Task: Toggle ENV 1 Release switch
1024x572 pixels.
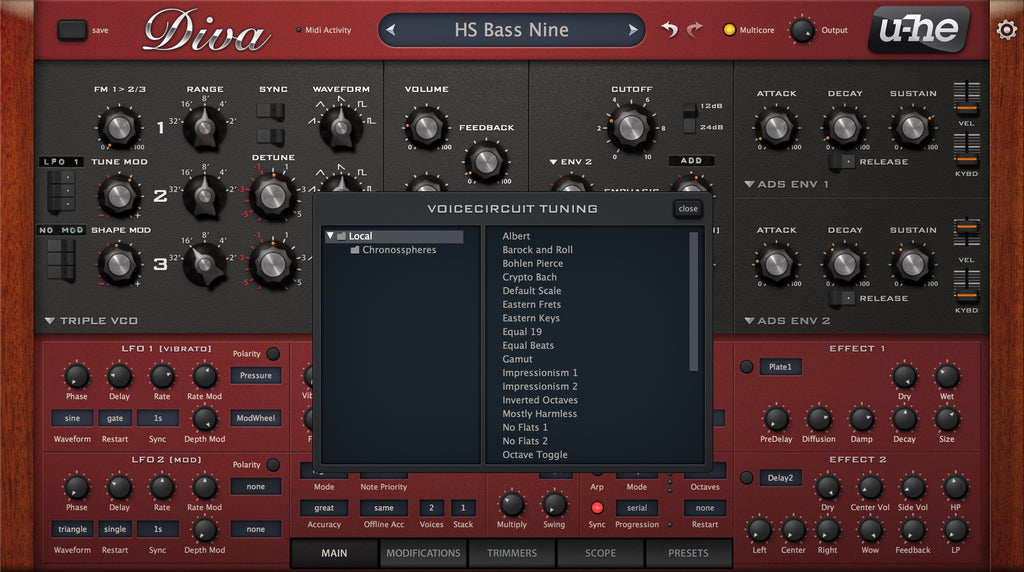Action: pyautogui.click(x=841, y=161)
